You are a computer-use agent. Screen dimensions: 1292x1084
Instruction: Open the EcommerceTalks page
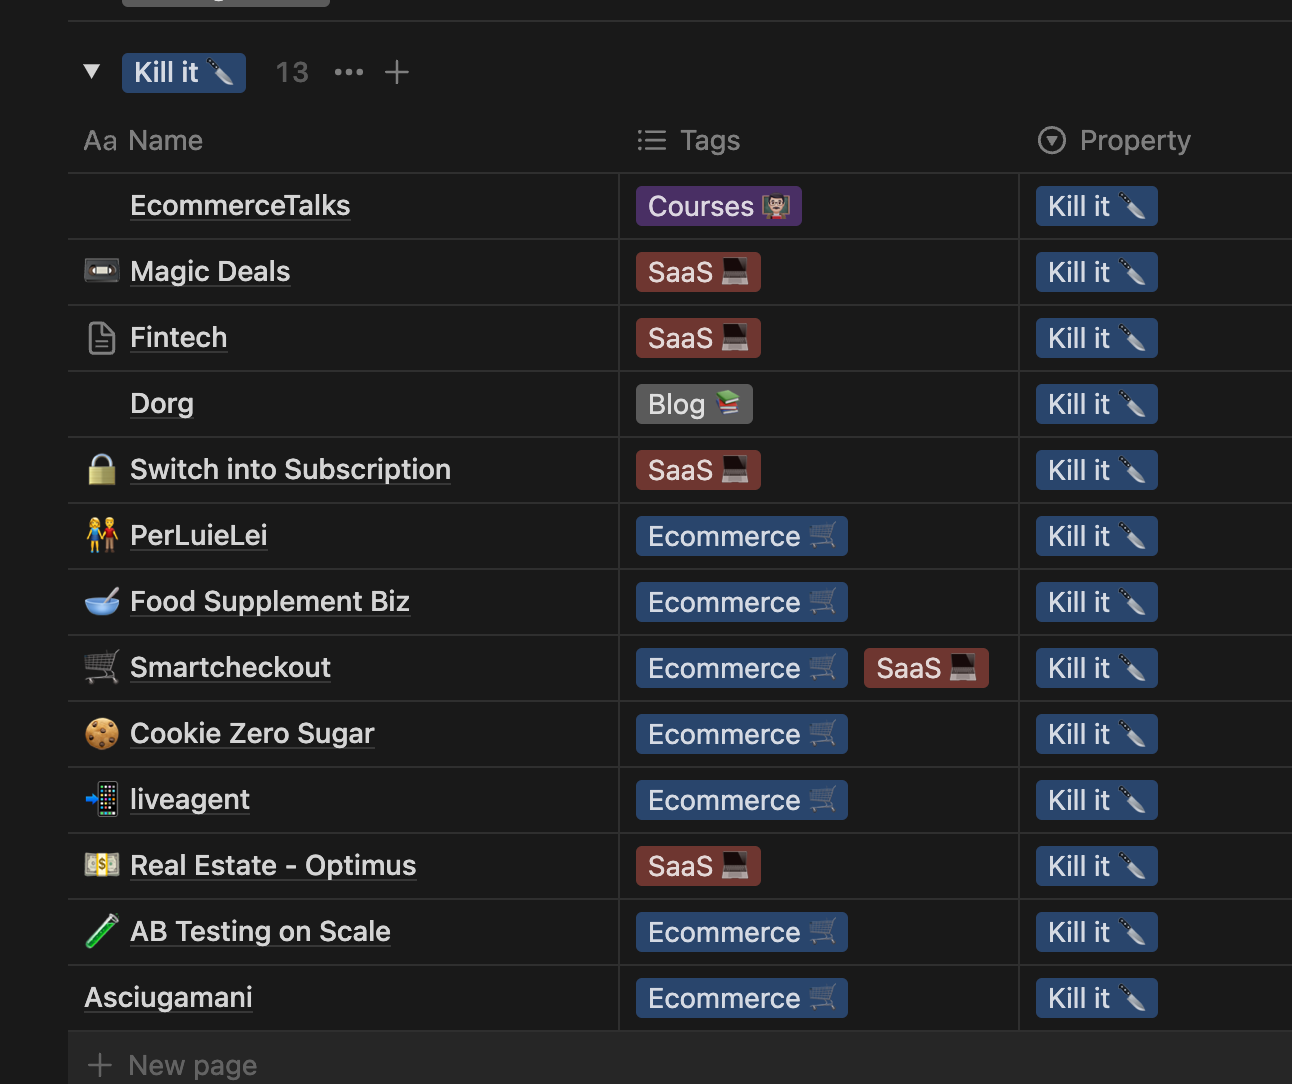240,205
